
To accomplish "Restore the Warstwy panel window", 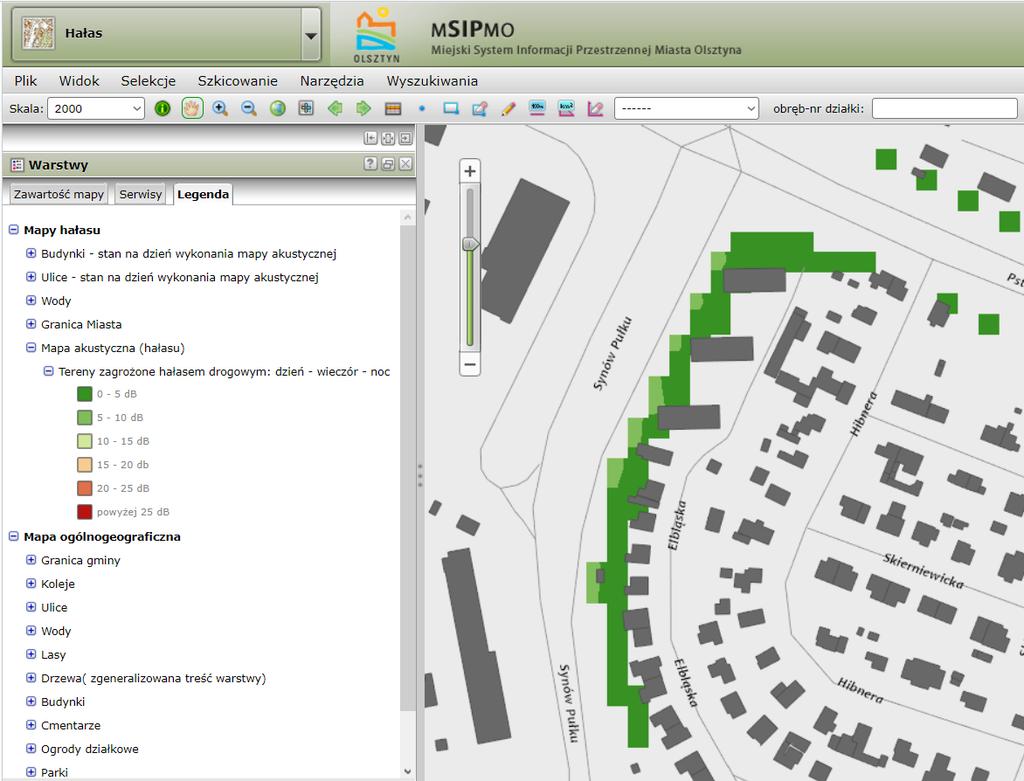I will pyautogui.click(x=388, y=164).
